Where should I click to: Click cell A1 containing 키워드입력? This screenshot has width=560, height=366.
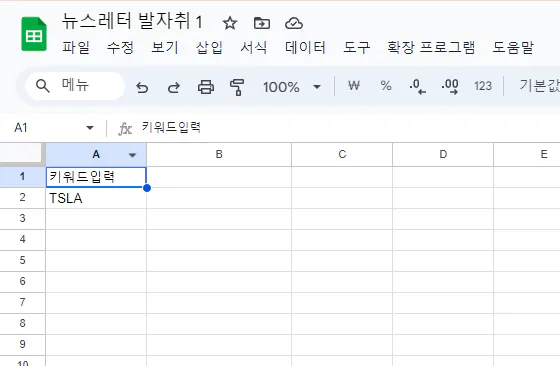click(96, 177)
